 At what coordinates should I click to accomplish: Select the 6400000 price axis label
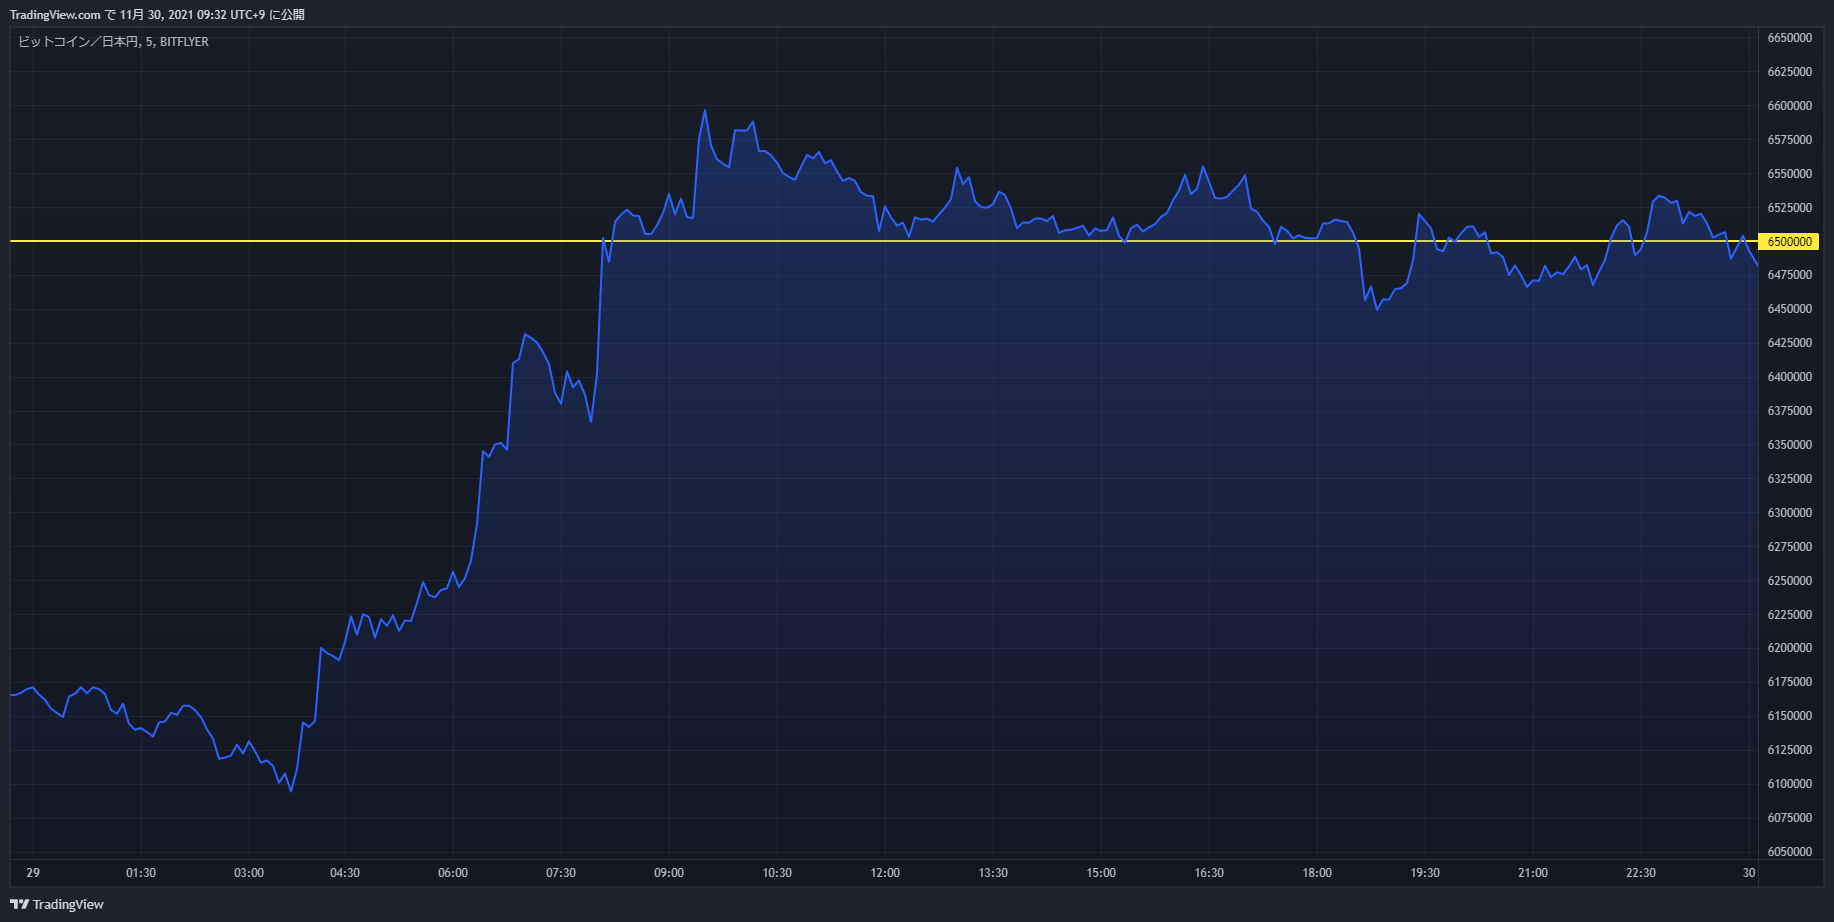click(1790, 377)
